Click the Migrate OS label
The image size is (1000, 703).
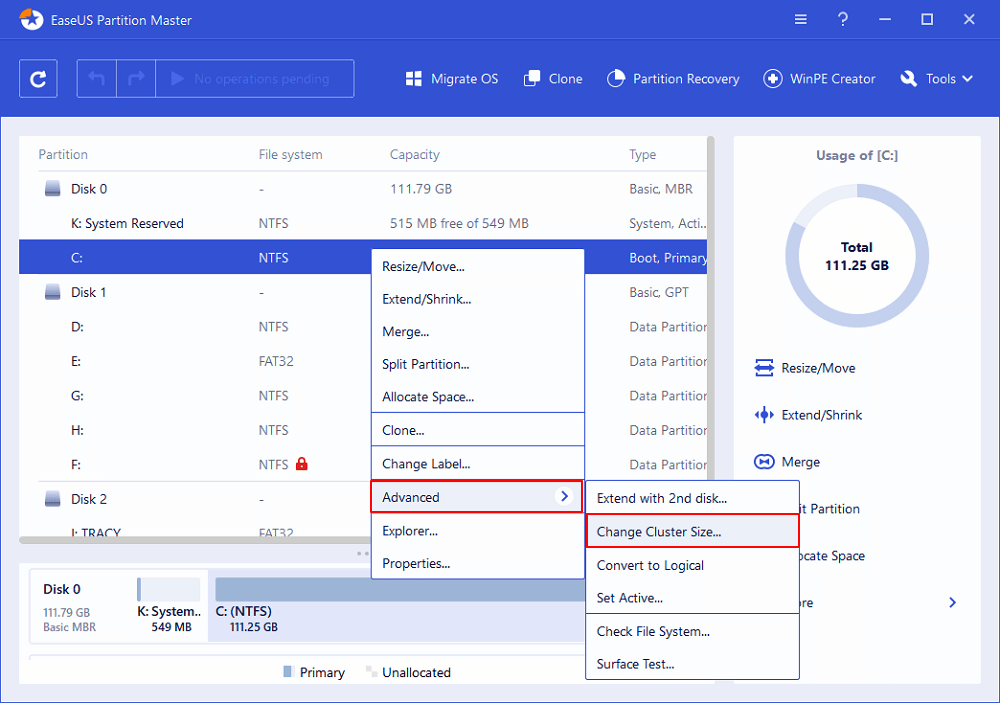coord(464,79)
